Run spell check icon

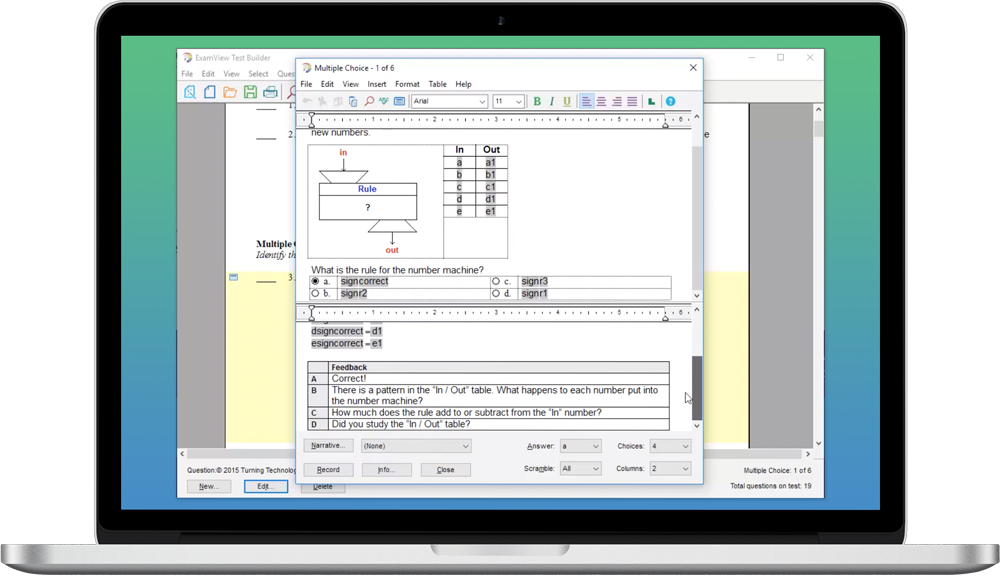pos(383,101)
